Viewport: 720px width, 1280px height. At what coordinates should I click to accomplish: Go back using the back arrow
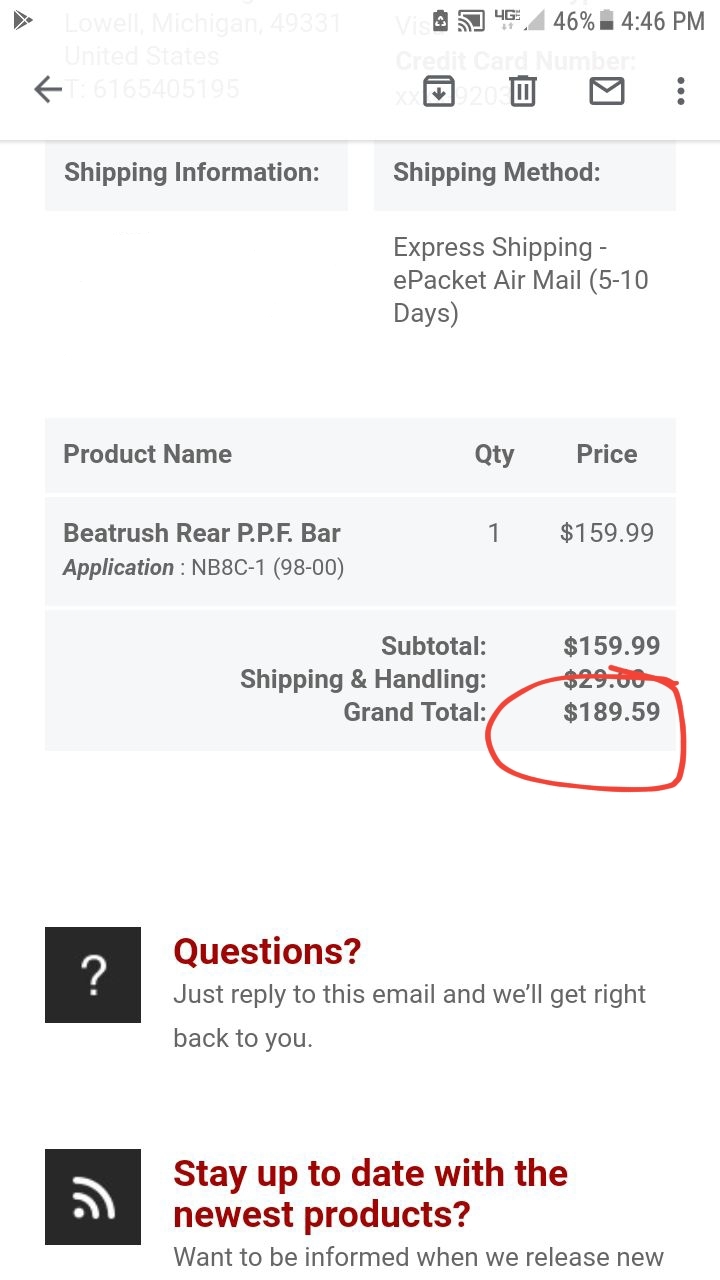click(x=48, y=90)
